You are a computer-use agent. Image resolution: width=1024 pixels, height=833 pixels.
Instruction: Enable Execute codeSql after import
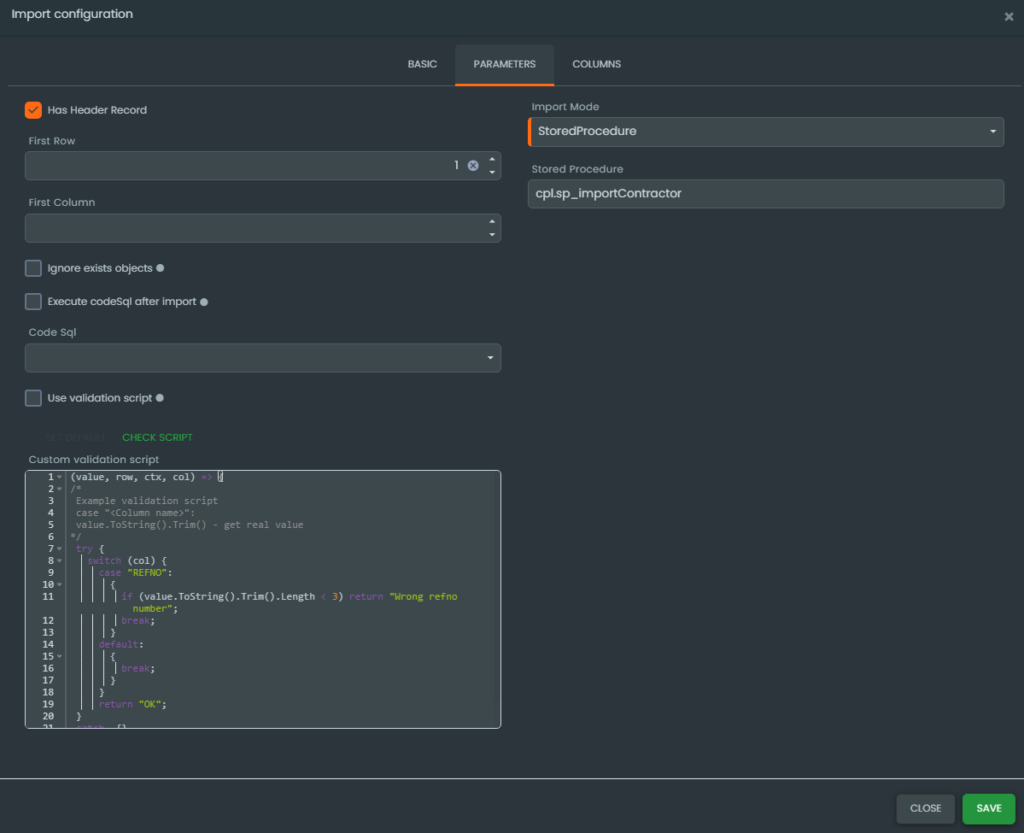pos(33,302)
